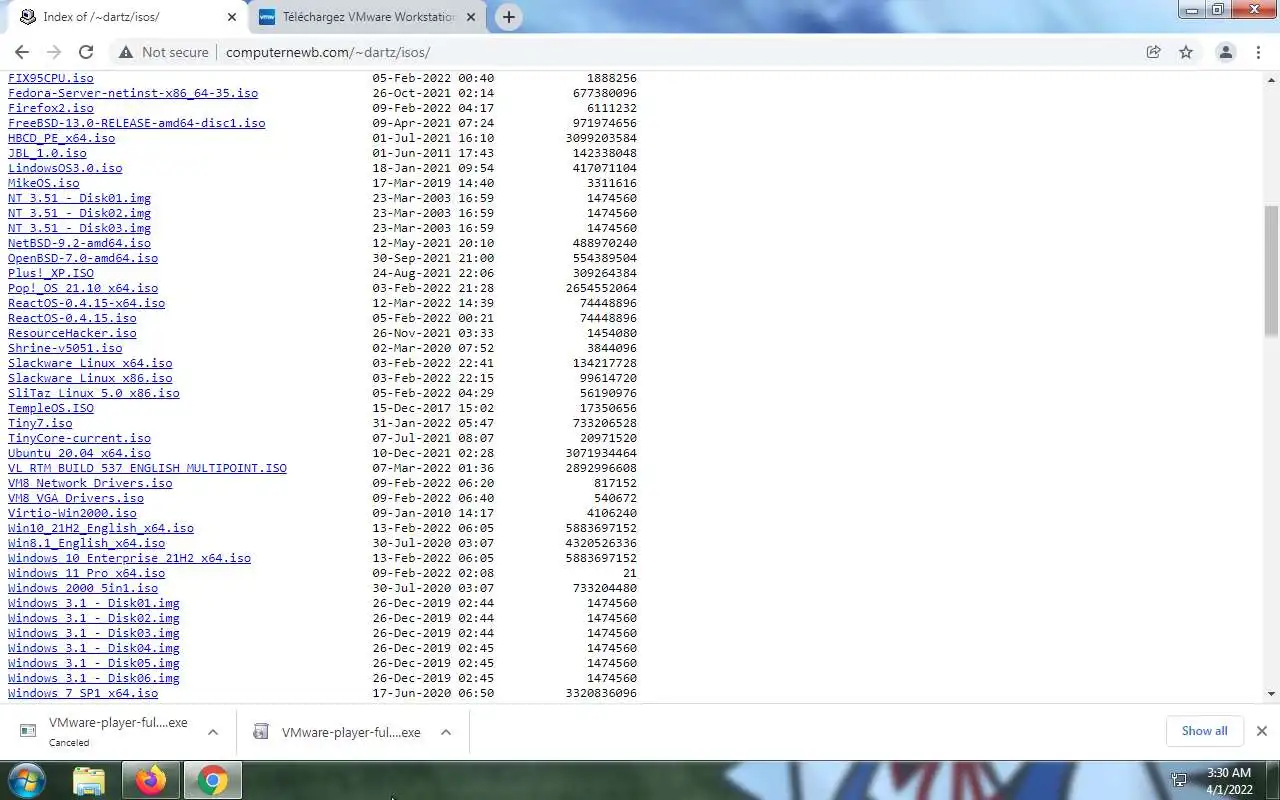This screenshot has width=1280, height=800.
Task: Click the page vertical scrollbar thumb
Action: 1271,270
